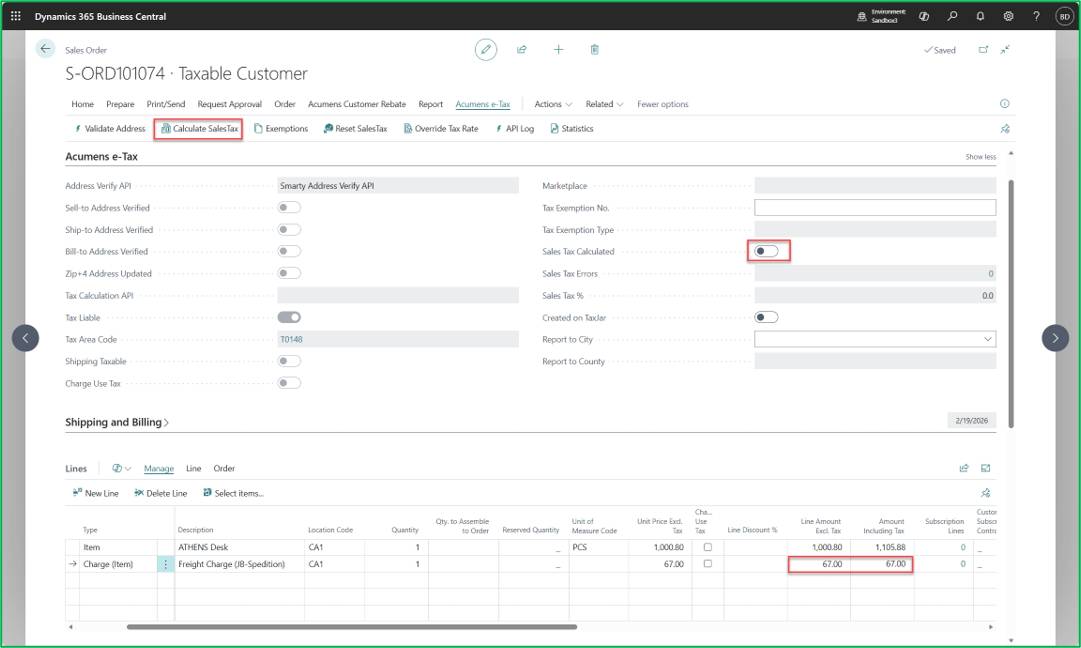Click Show less in Acumens e-Tax
1081x648 pixels.
coord(980,157)
